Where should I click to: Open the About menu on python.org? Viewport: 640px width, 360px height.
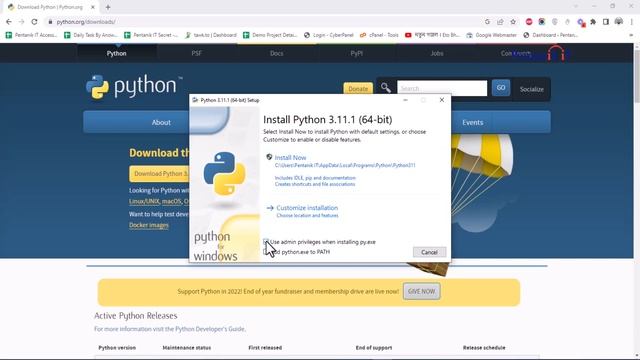(161, 122)
